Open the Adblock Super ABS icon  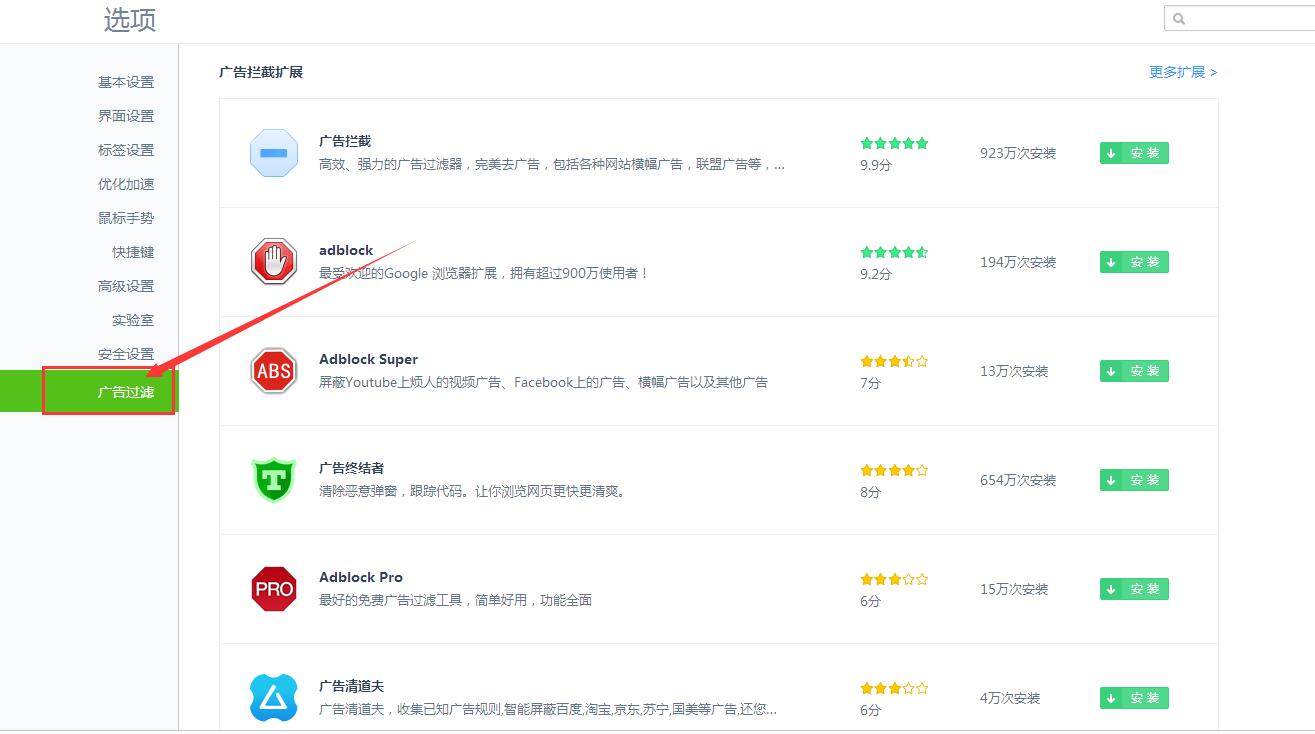[273, 371]
